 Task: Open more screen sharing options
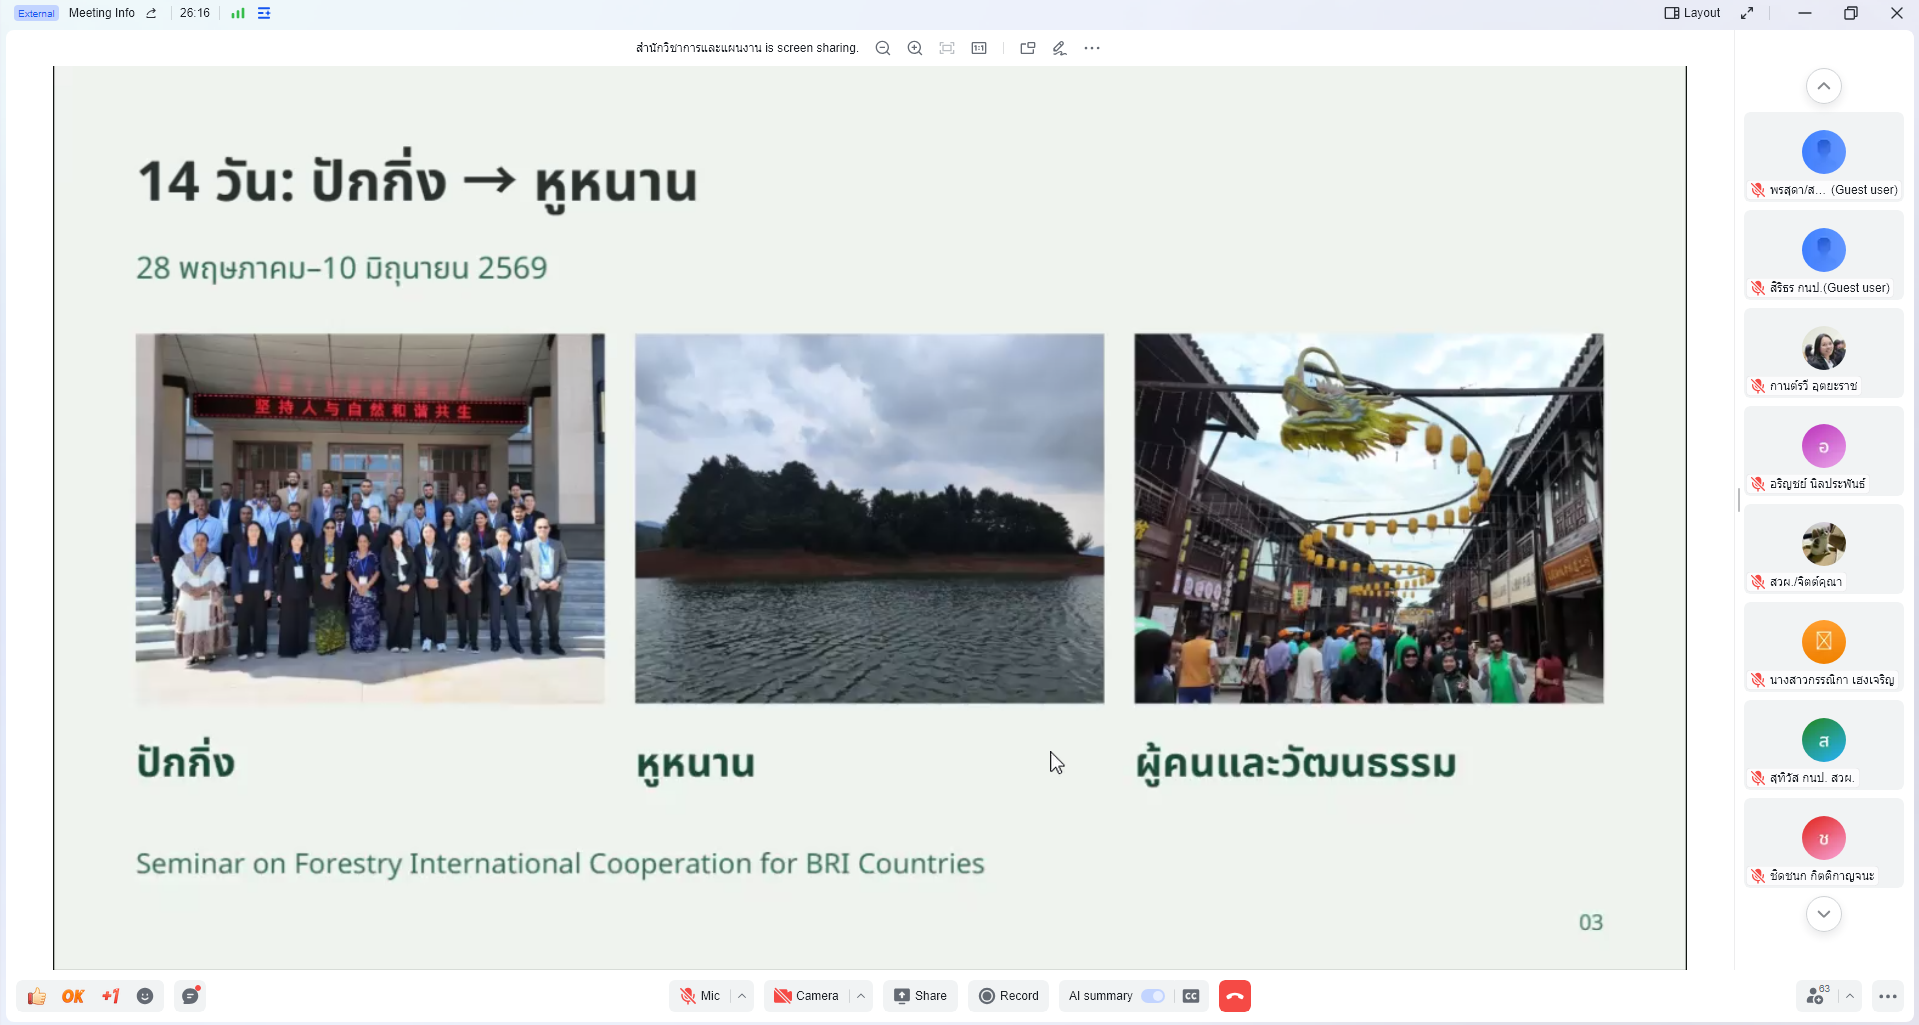pyautogui.click(x=1092, y=48)
